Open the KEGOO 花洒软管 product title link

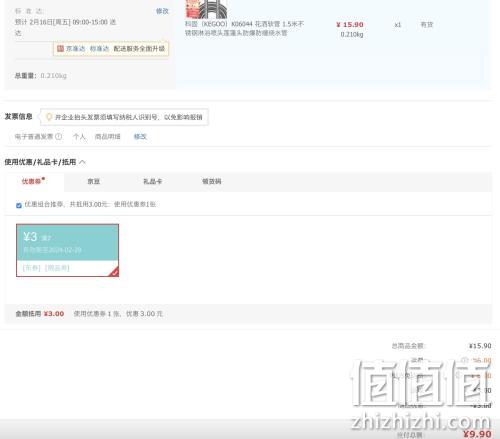244,28
